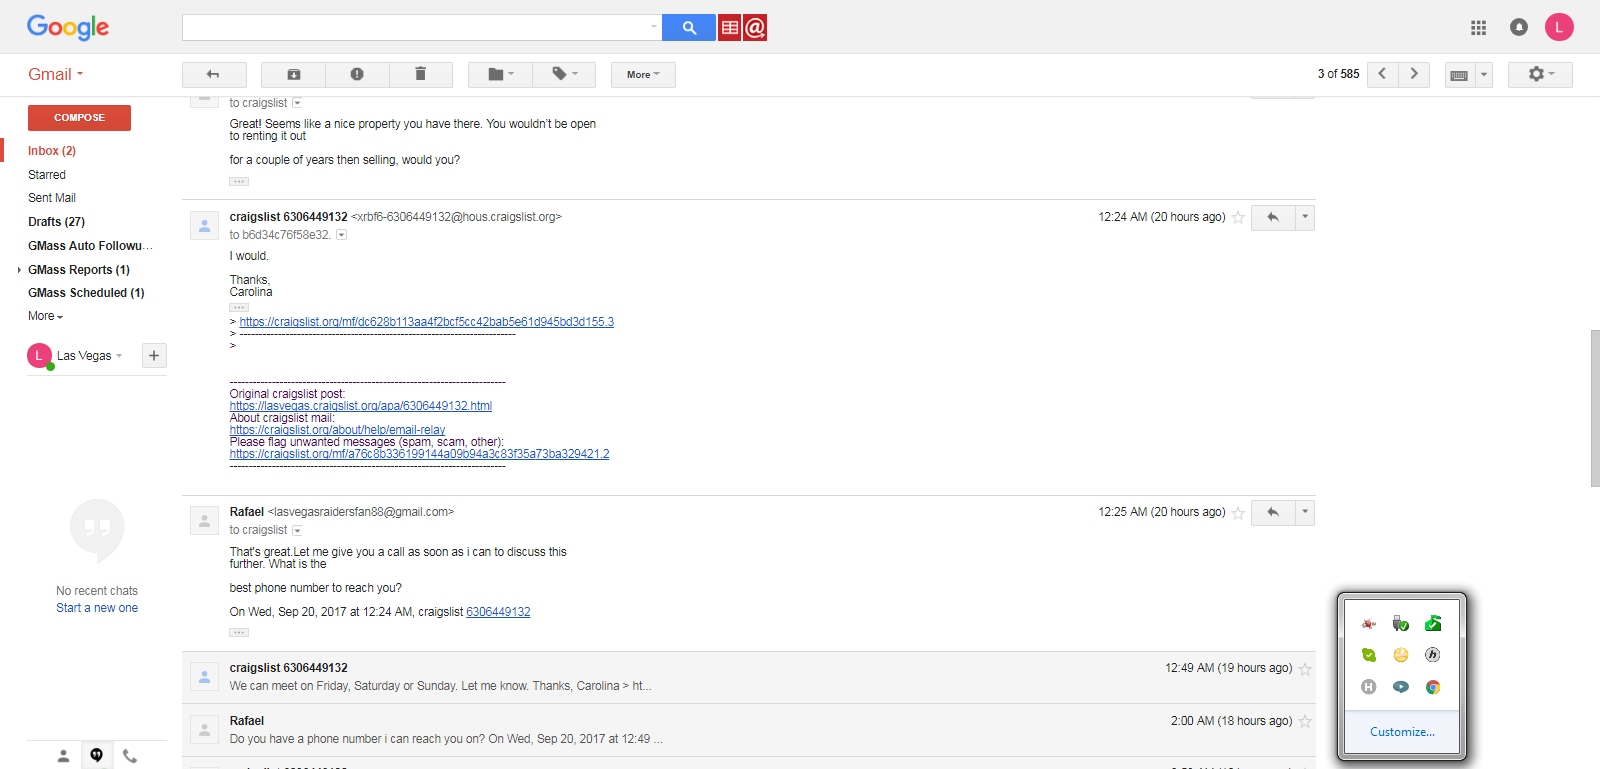
Task: Click the red GMass @ send button
Action: (x=755, y=28)
